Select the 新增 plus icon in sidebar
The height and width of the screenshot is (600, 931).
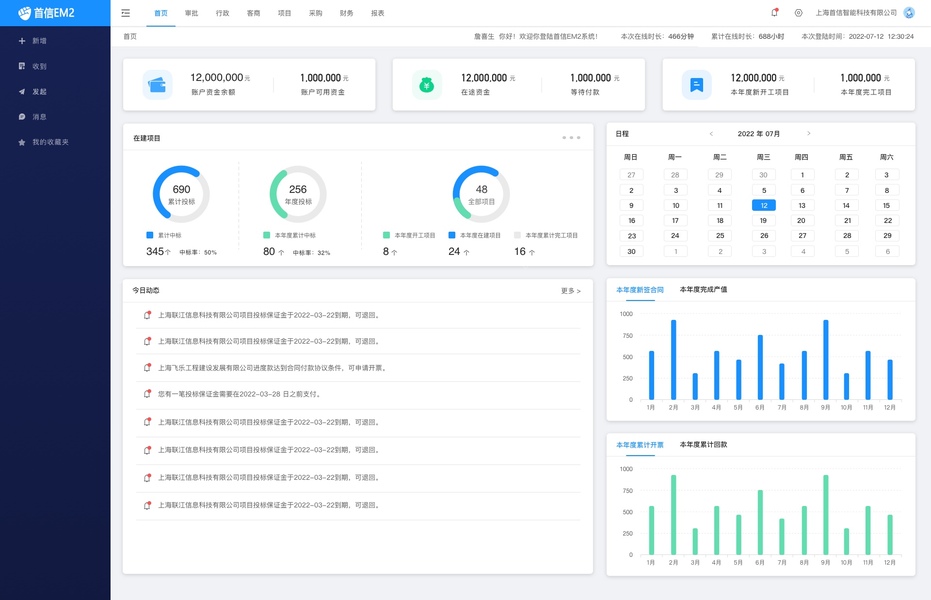(22, 41)
